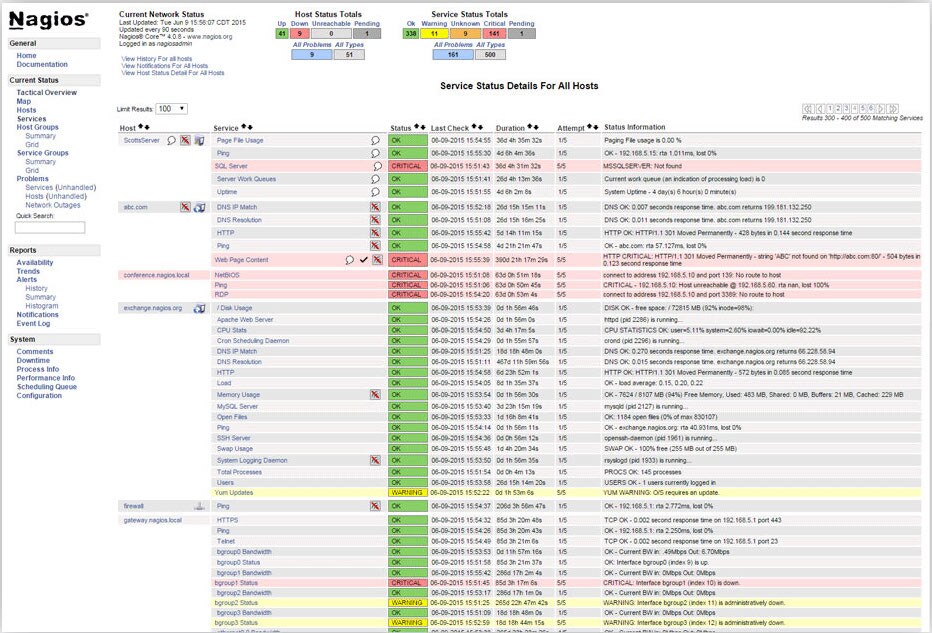The height and width of the screenshot is (633, 932).
Task: Sort ascending using Duration column up arrow
Action: point(530,127)
